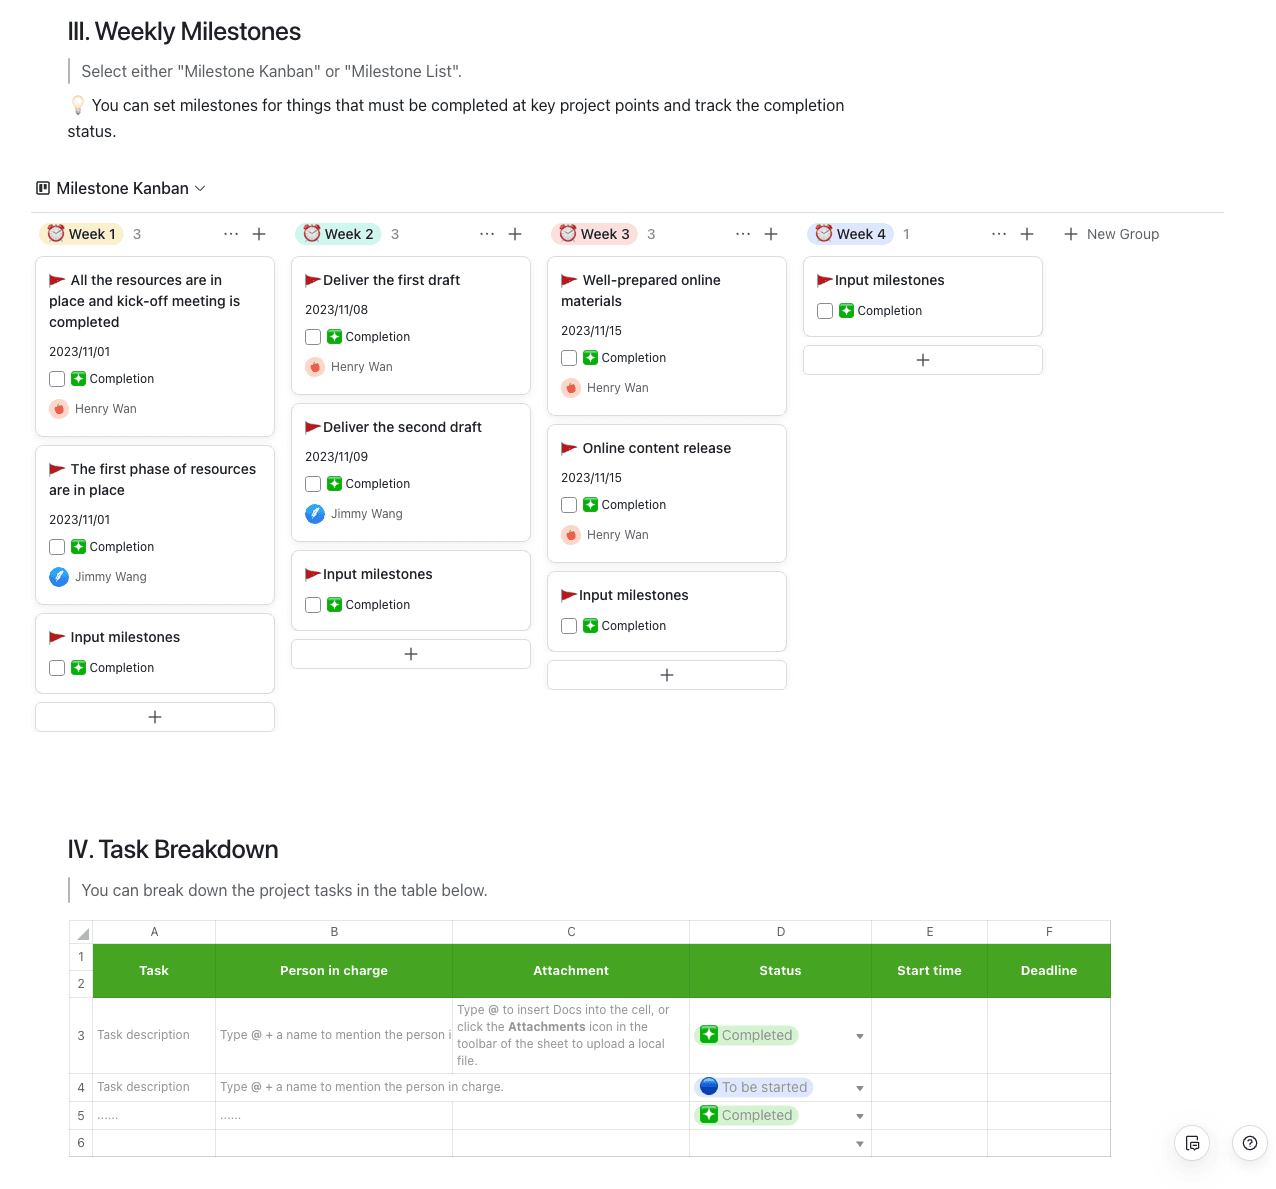Image resolution: width=1276 pixels, height=1189 pixels.
Task: Check Completion on first phase of resources card
Action: tap(57, 547)
